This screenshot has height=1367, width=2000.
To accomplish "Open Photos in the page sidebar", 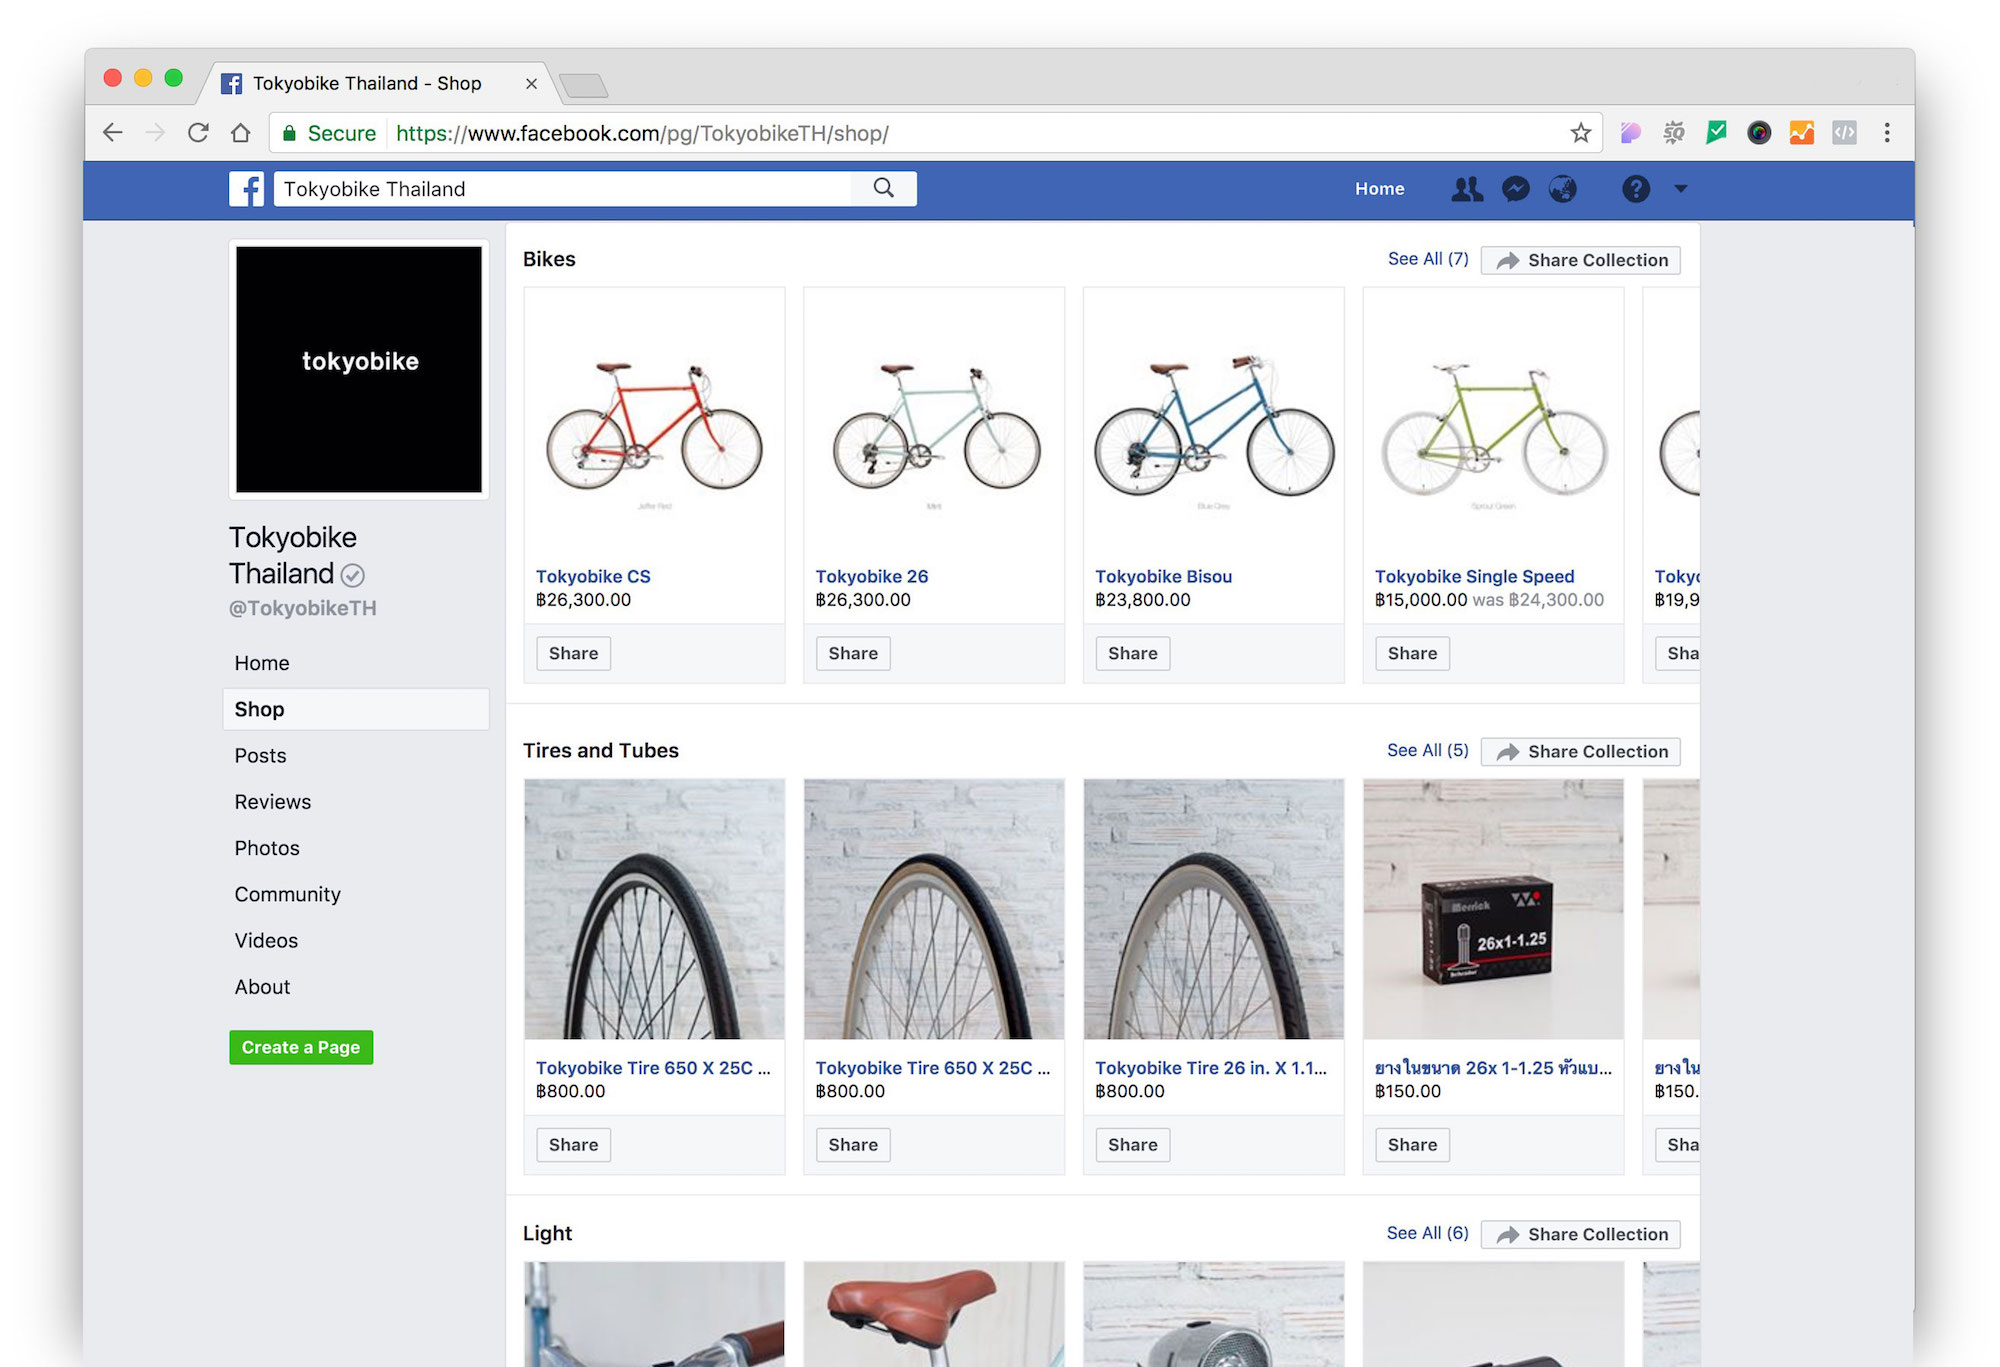I will coord(267,848).
